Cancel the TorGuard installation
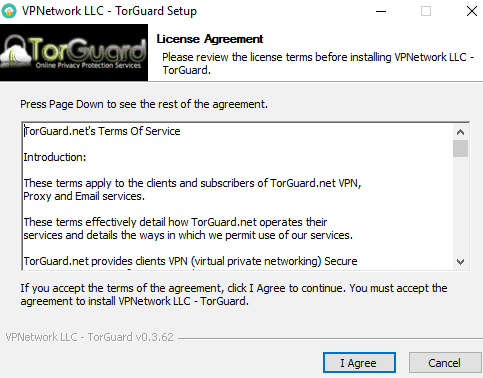Viewport: 483px width, 378px height. point(445,363)
